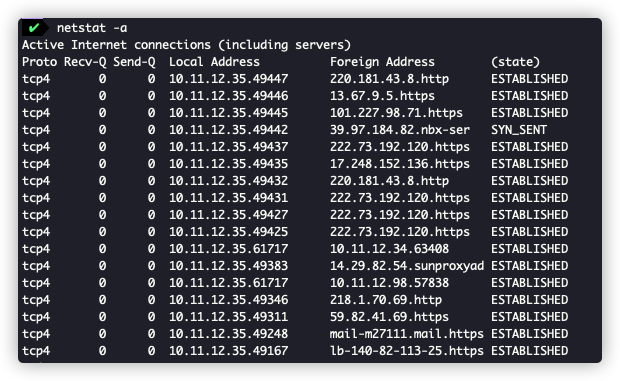Click foreign address 218.1.70.69.http
The width and height of the screenshot is (620, 381).
click(x=386, y=300)
